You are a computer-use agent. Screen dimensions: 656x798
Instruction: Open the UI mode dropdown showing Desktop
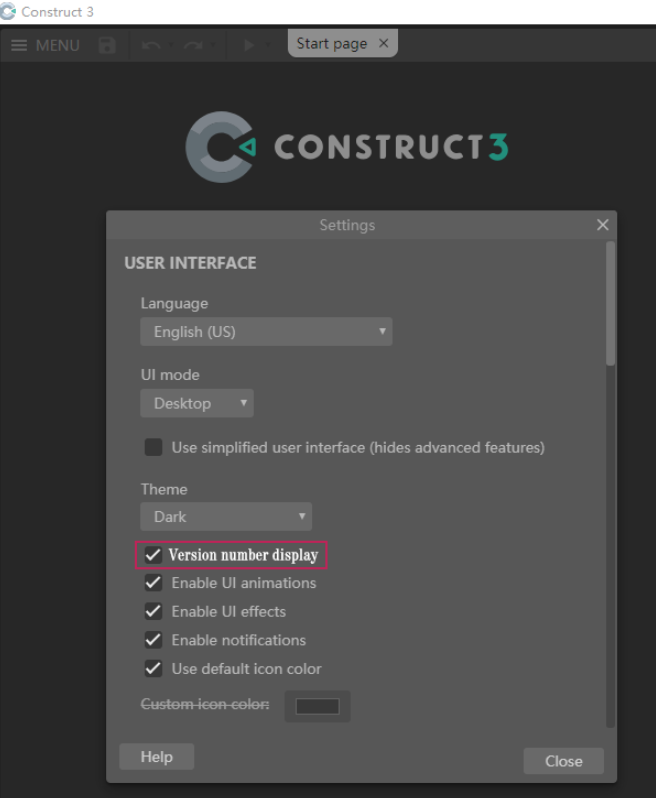pyautogui.click(x=197, y=404)
